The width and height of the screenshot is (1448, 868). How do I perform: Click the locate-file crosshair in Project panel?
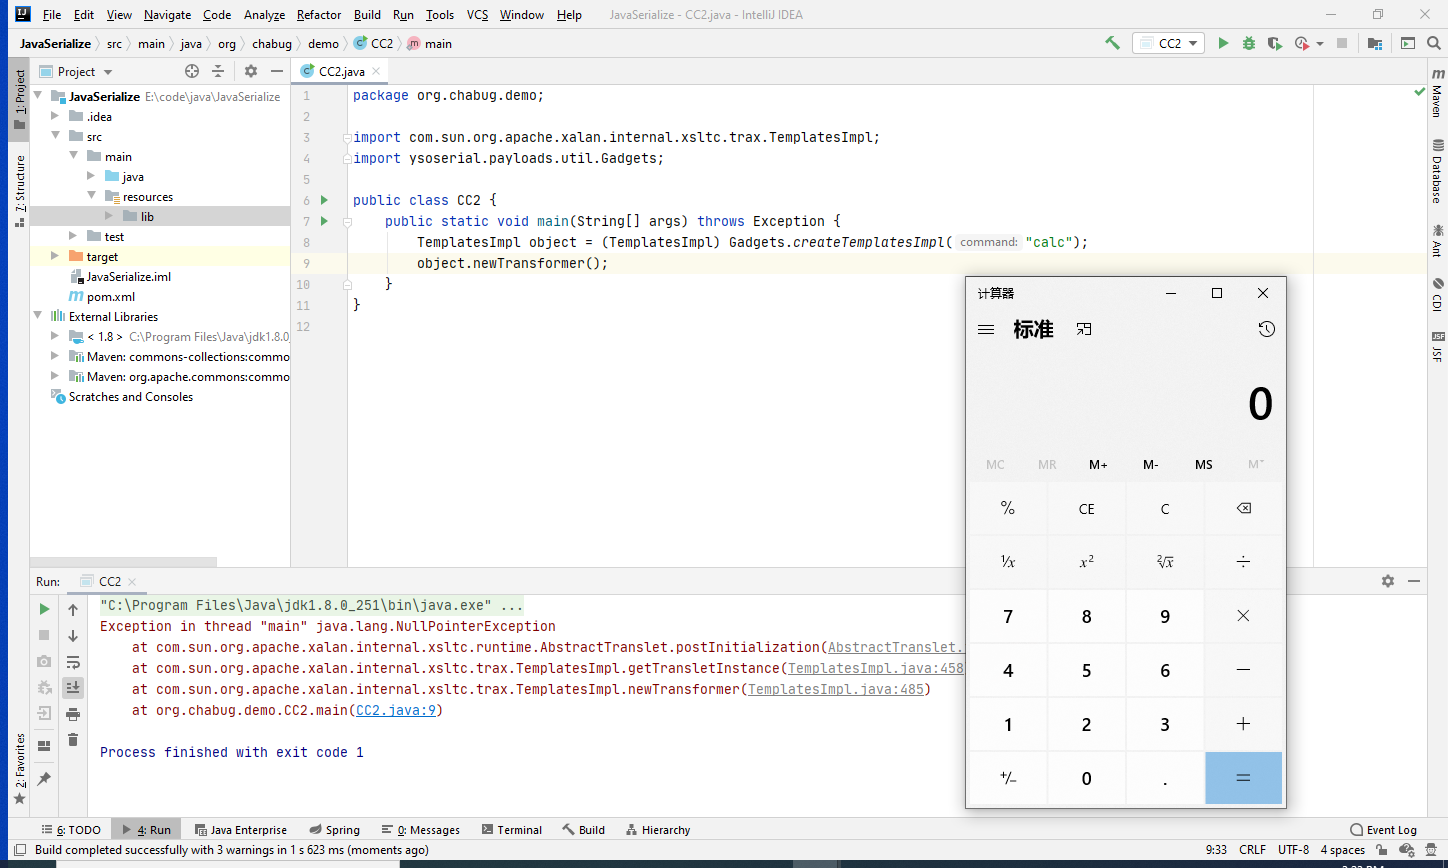coord(192,71)
